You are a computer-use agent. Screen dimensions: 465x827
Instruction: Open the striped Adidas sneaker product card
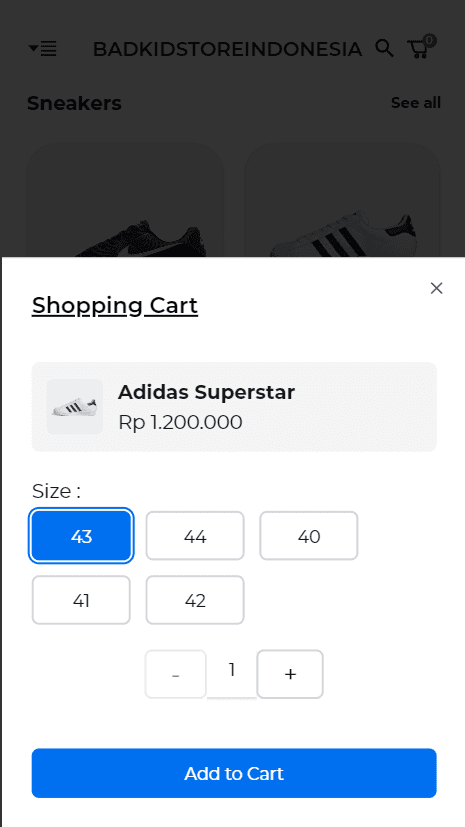(342, 200)
